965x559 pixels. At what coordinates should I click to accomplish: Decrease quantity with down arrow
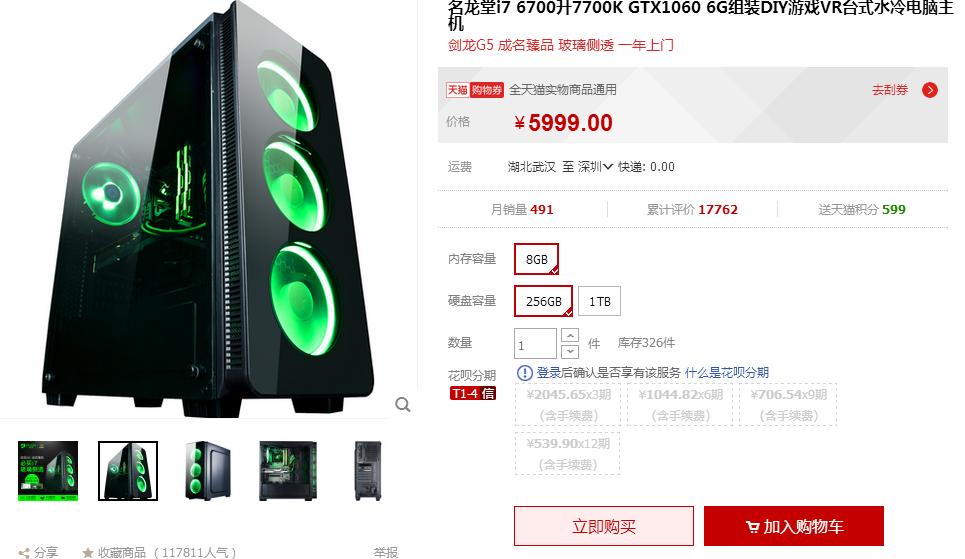tap(571, 352)
